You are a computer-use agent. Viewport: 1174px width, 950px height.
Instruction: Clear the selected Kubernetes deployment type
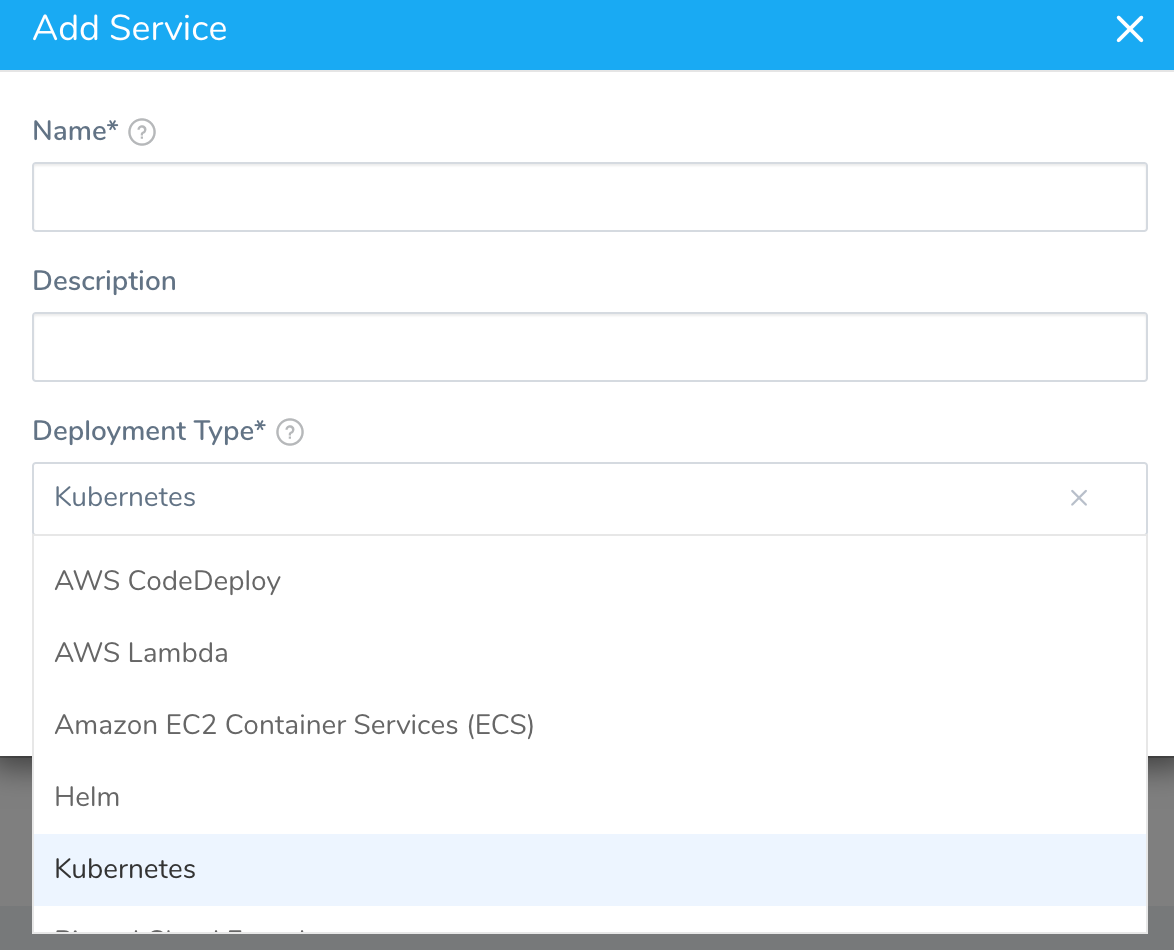coord(1078,498)
